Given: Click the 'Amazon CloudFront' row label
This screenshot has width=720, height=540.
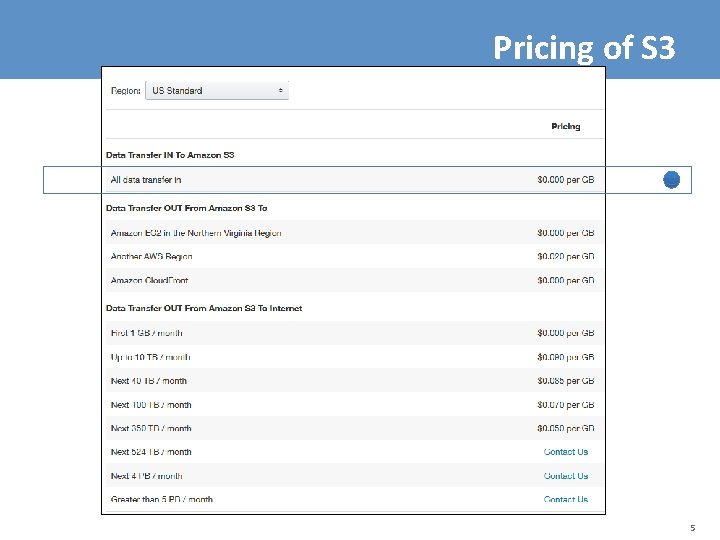Looking at the screenshot, I should click(149, 280).
